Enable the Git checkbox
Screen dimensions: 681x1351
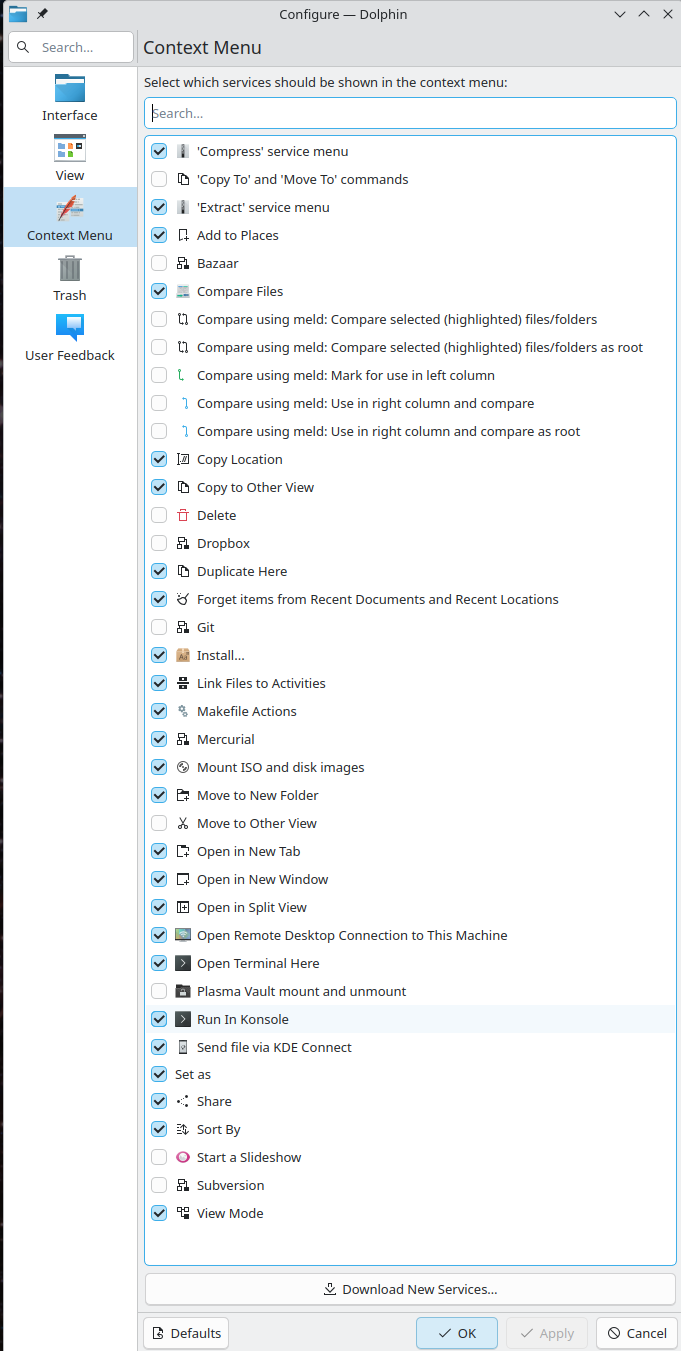pos(159,628)
